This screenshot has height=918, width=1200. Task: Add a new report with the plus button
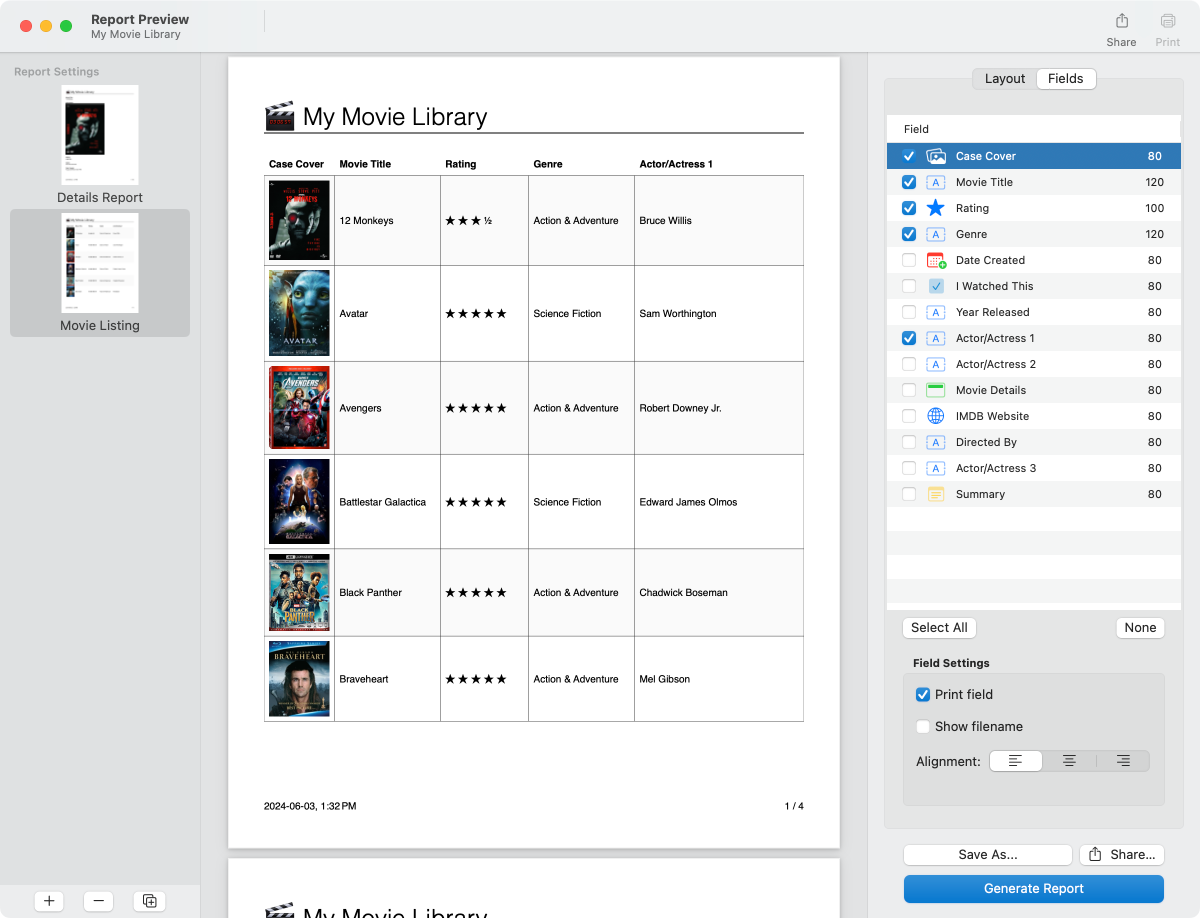(x=49, y=901)
